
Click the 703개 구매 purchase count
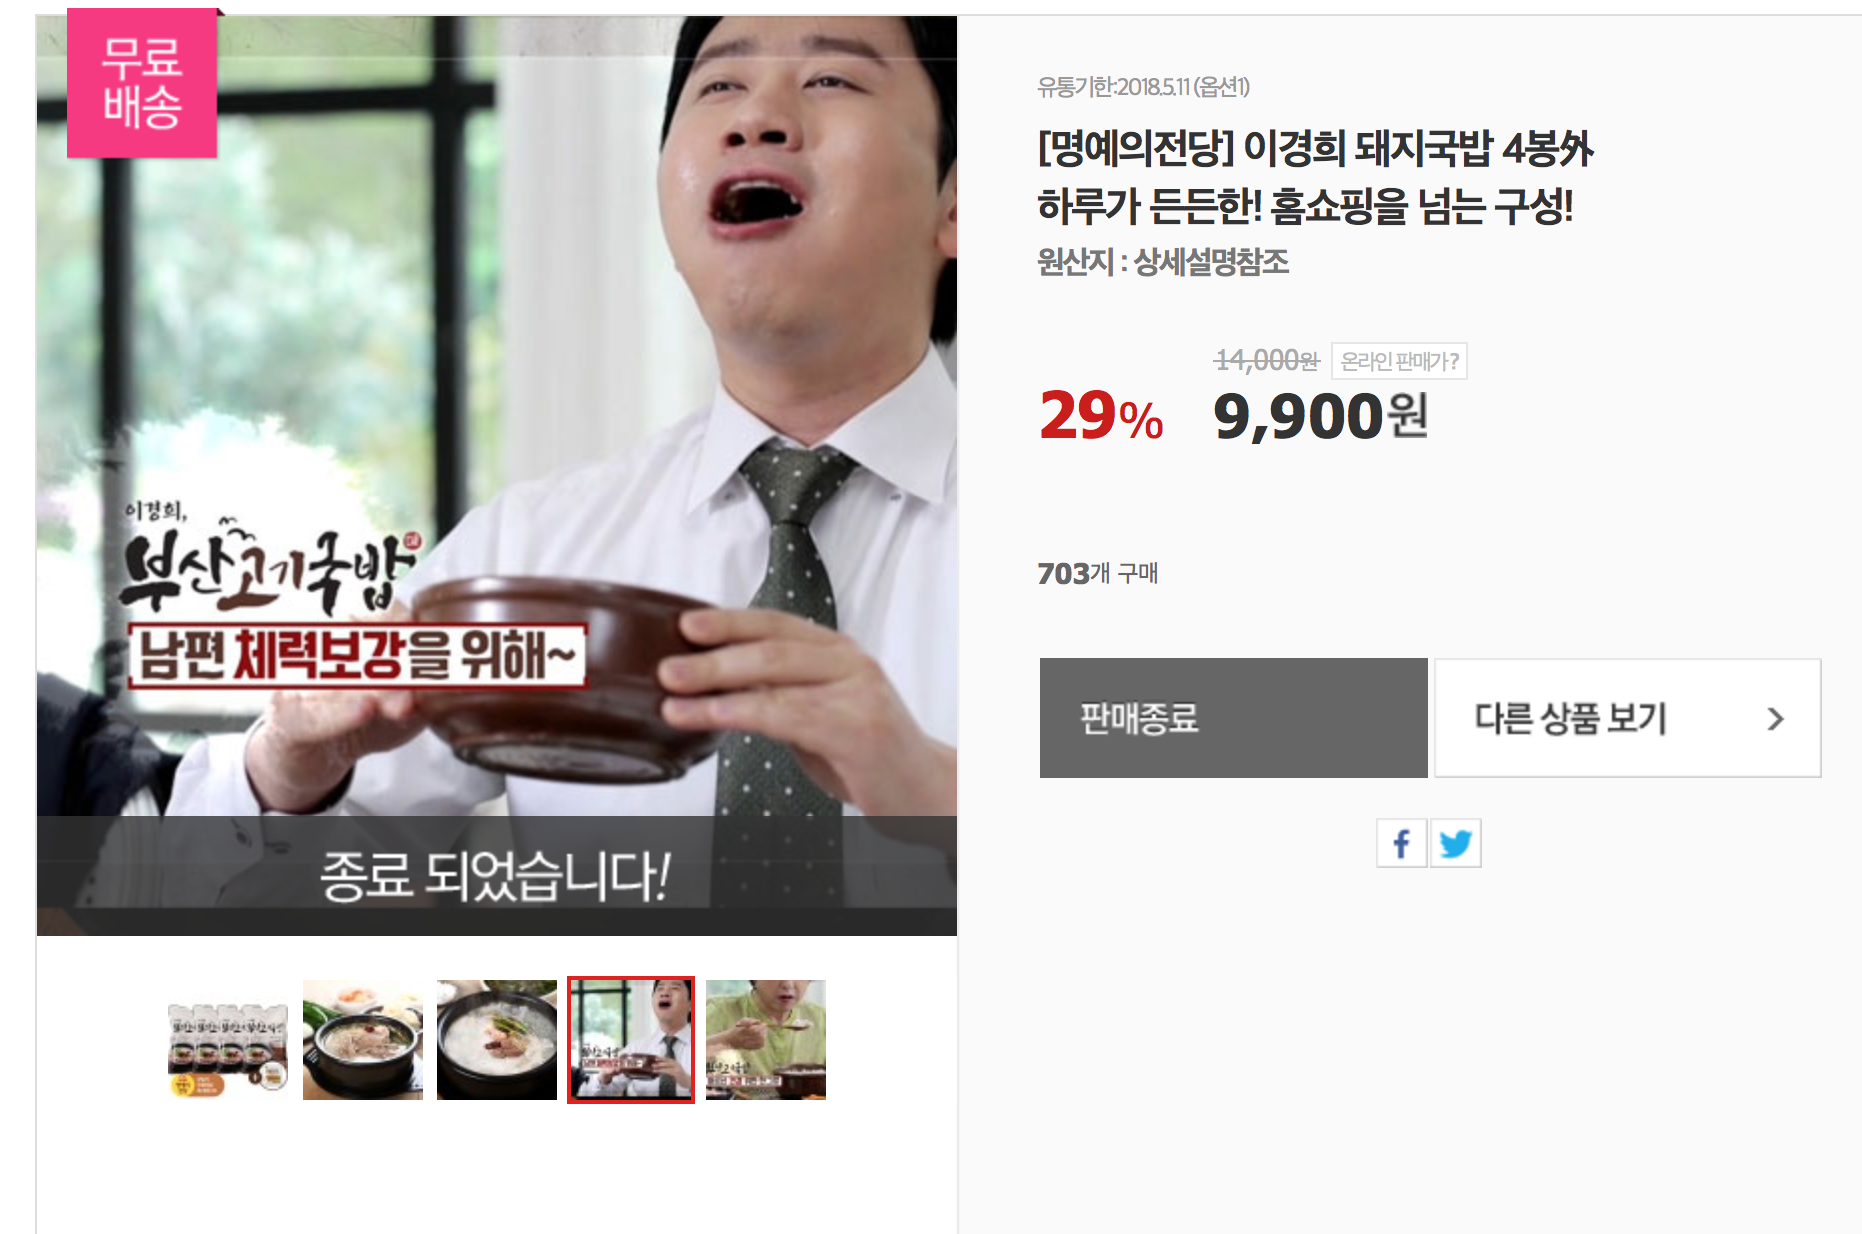tap(1098, 573)
